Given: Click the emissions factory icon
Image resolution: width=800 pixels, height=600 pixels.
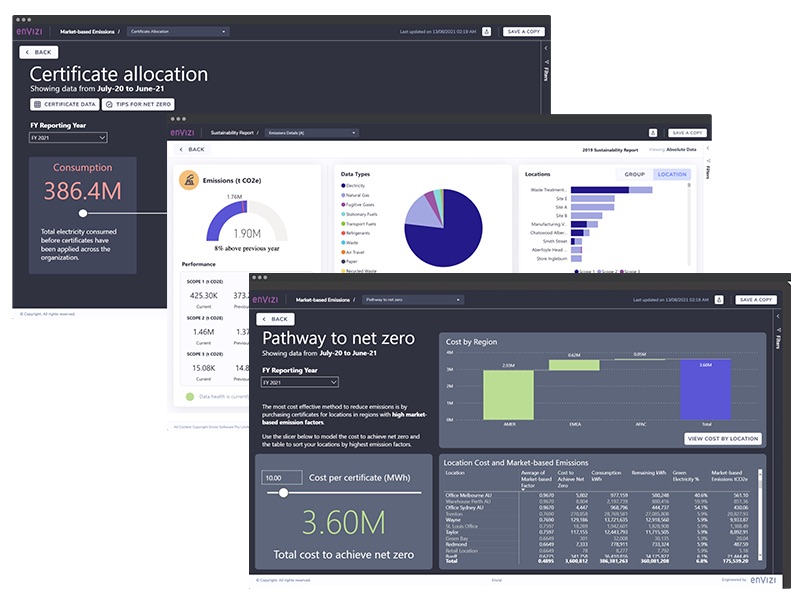Looking at the screenshot, I should [x=189, y=180].
